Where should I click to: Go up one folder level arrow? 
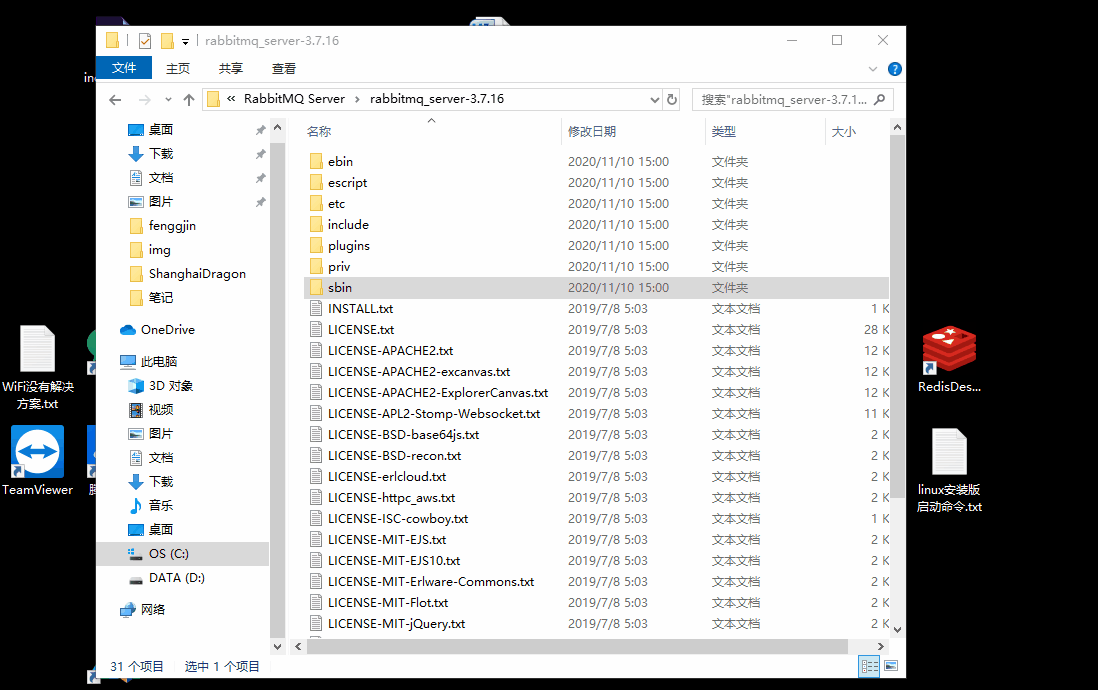tap(189, 99)
